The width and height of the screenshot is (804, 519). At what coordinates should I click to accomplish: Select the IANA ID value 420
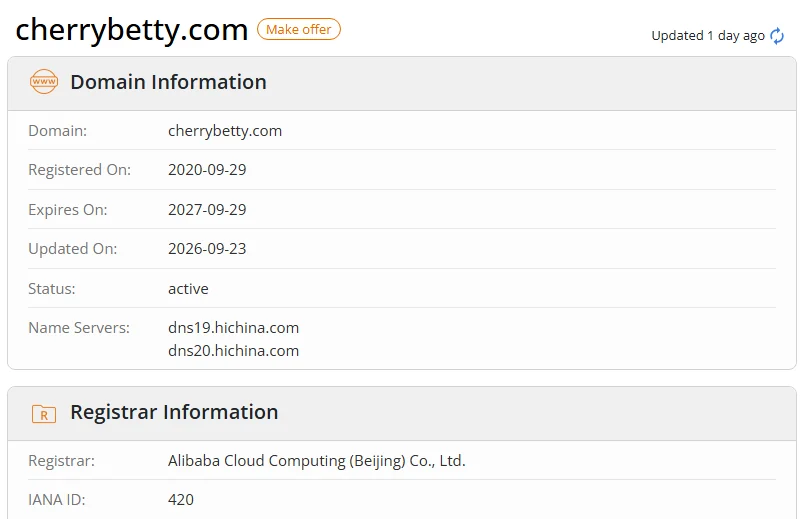click(x=181, y=500)
